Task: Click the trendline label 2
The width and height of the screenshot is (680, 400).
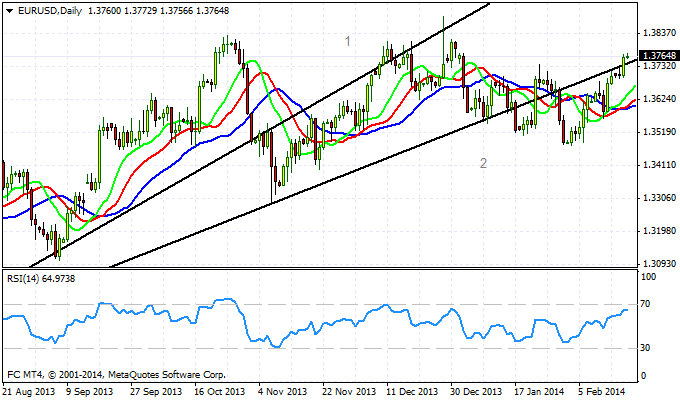Action: [x=483, y=163]
